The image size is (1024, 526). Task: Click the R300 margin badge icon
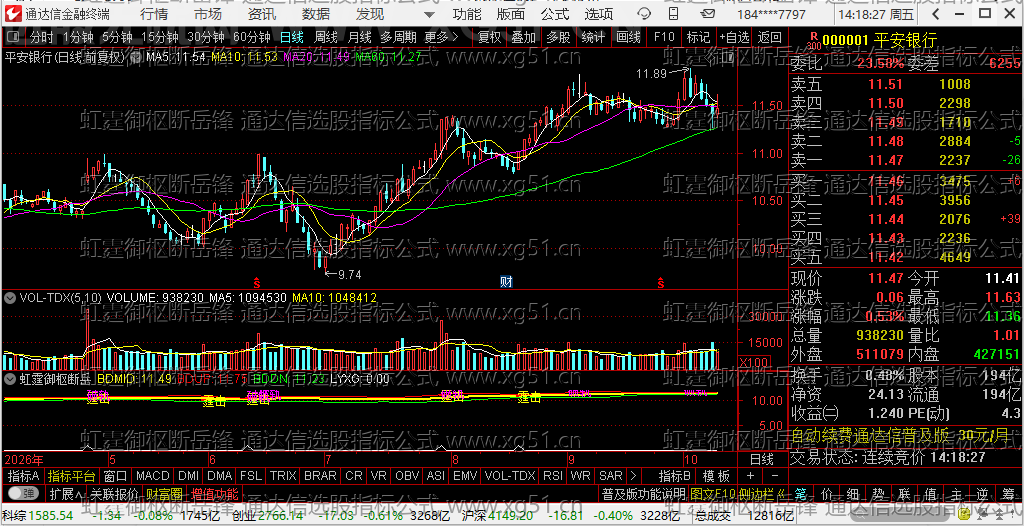point(813,41)
